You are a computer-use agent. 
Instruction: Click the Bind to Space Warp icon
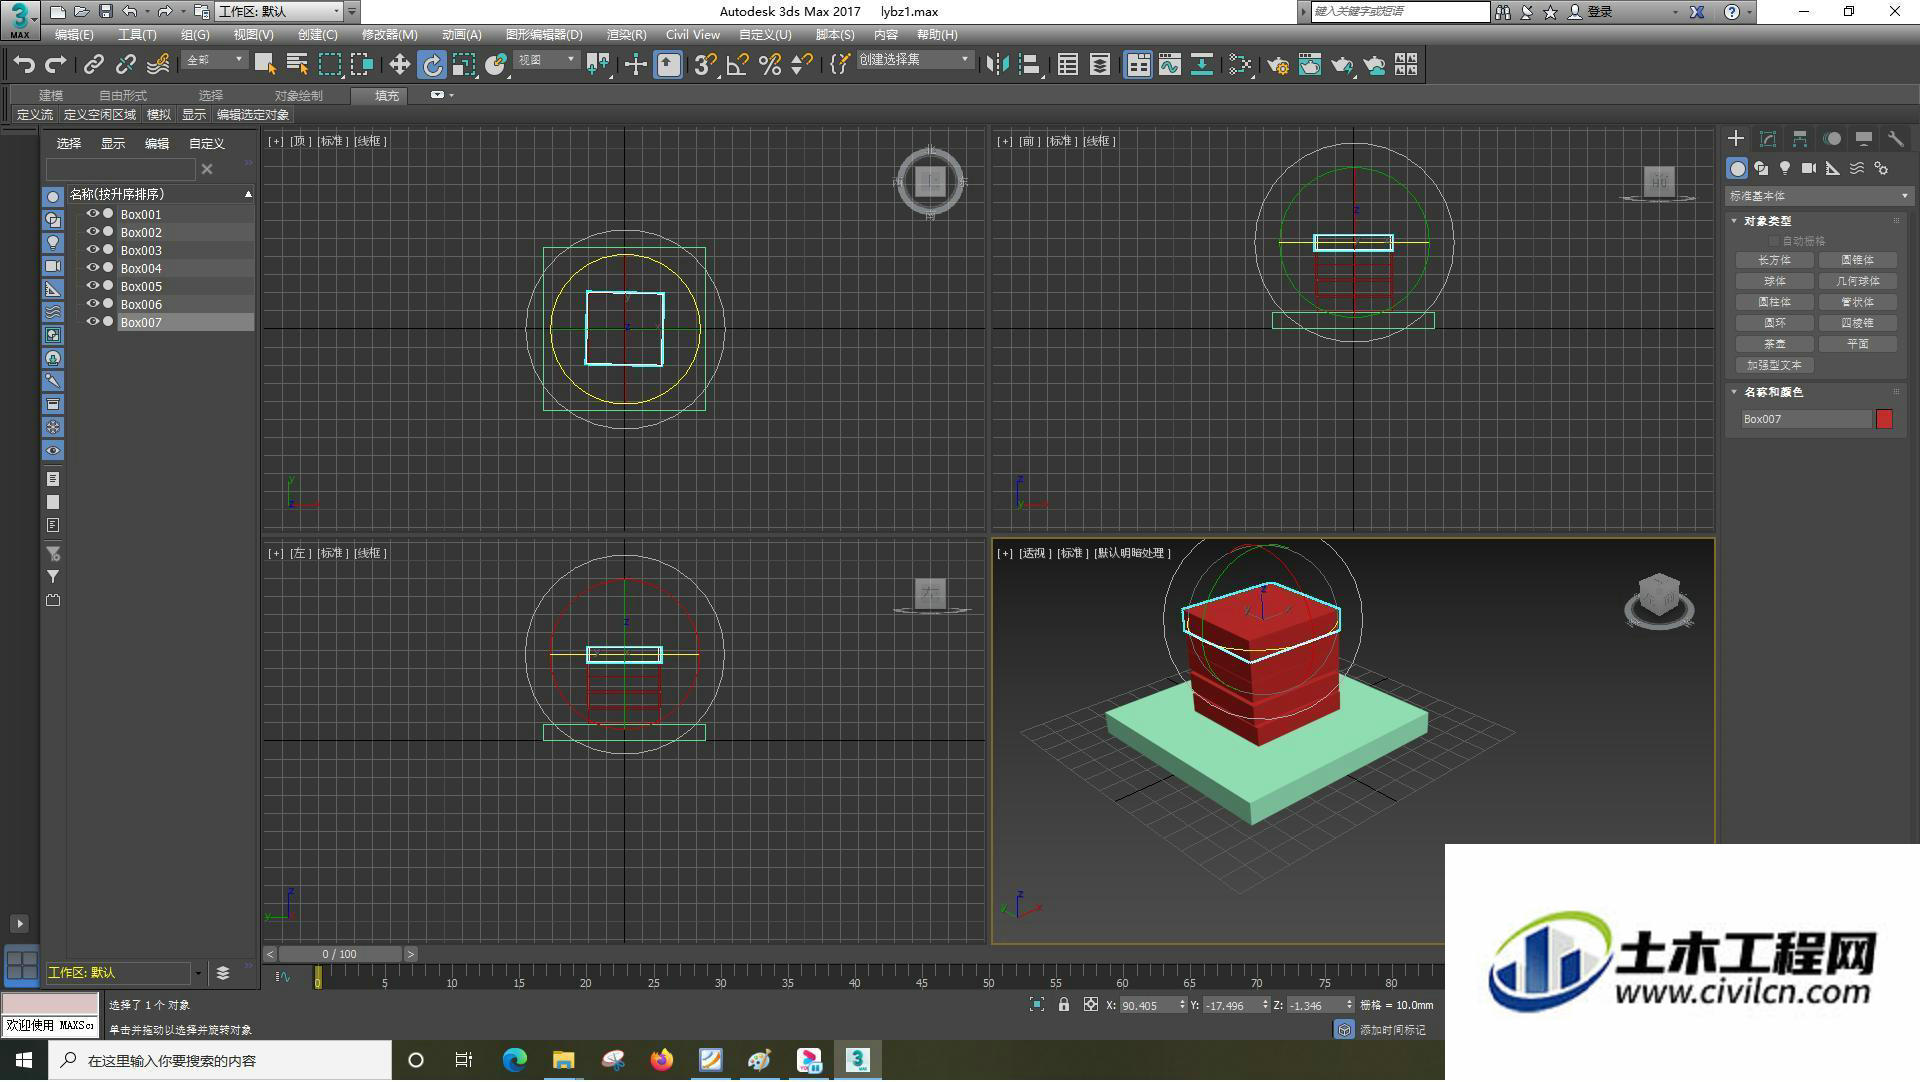(x=158, y=65)
